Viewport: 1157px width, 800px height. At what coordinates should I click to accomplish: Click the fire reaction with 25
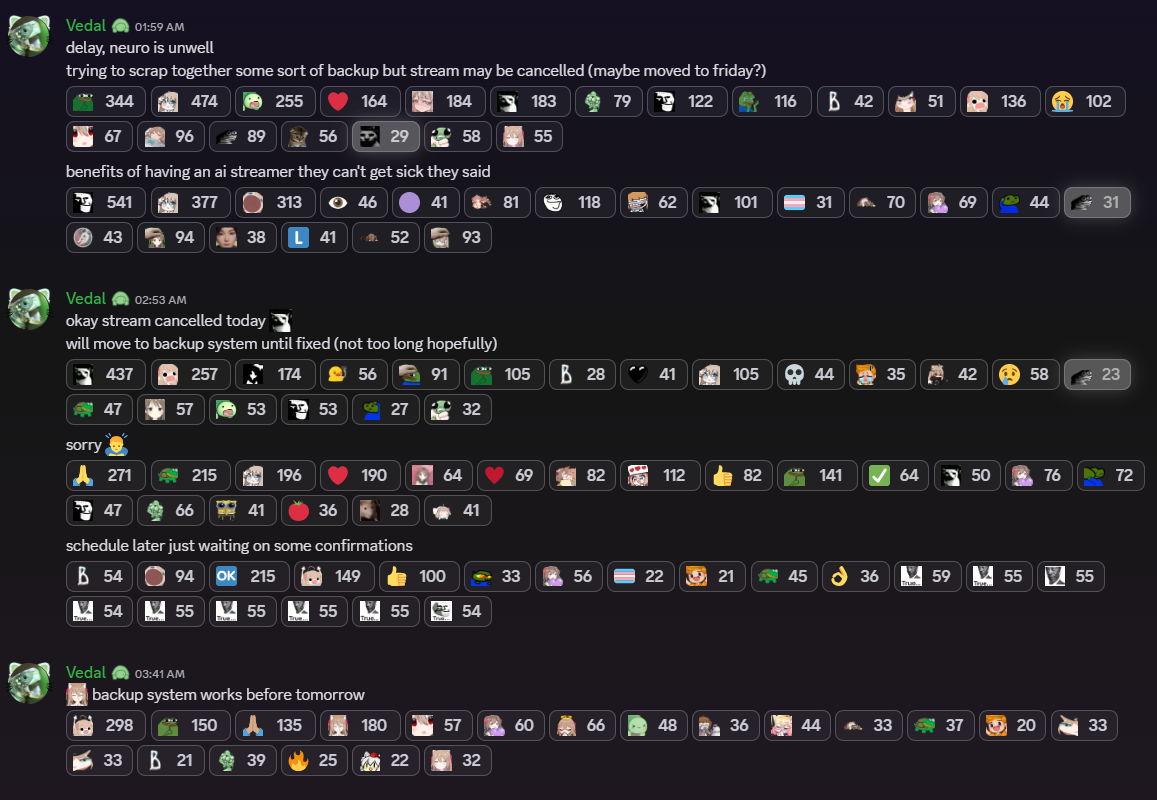click(x=314, y=761)
